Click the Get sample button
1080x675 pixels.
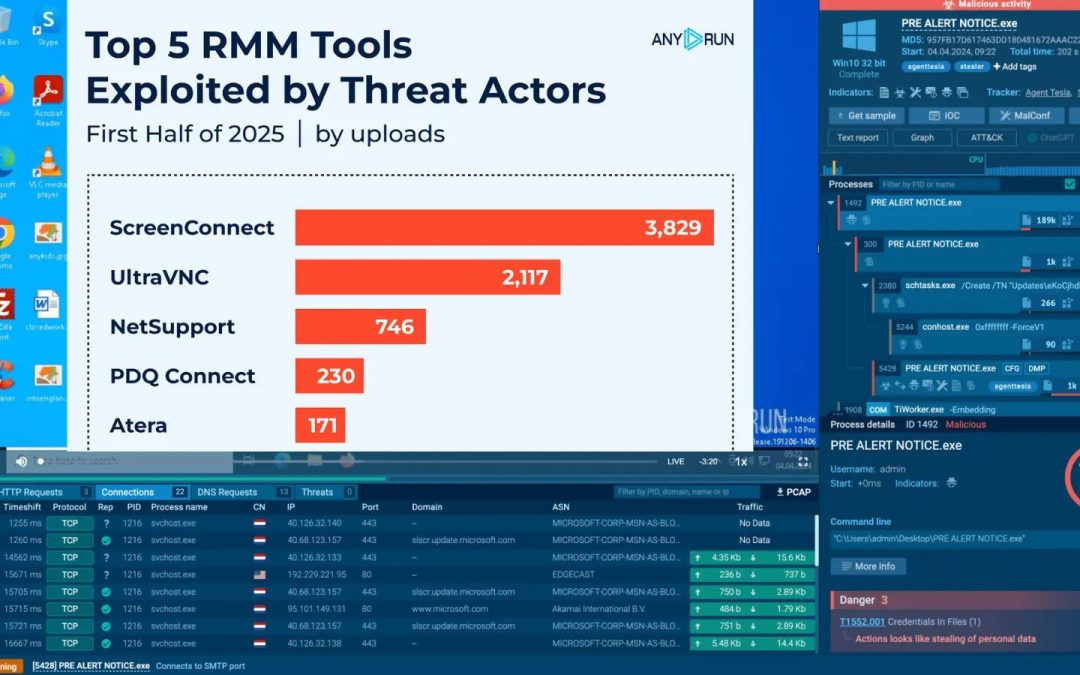tap(865, 116)
